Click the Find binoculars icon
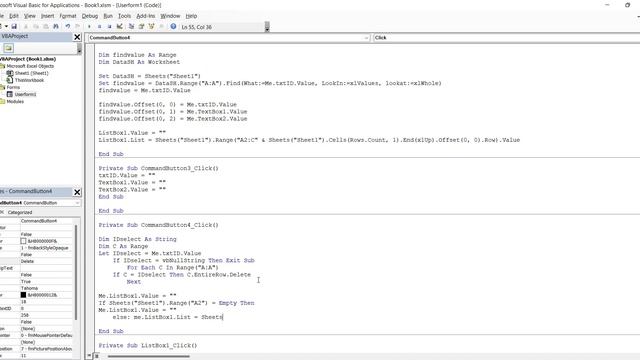Screen dimensions: 640x360 tap(56, 27)
